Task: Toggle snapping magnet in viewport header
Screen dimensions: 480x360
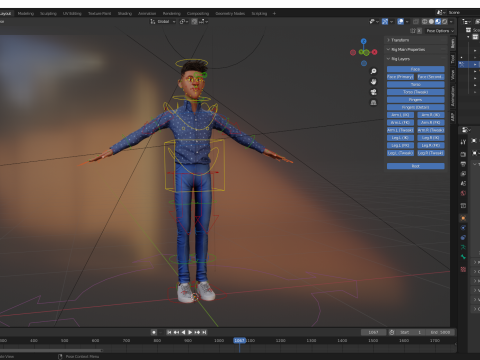Action: click(194, 22)
